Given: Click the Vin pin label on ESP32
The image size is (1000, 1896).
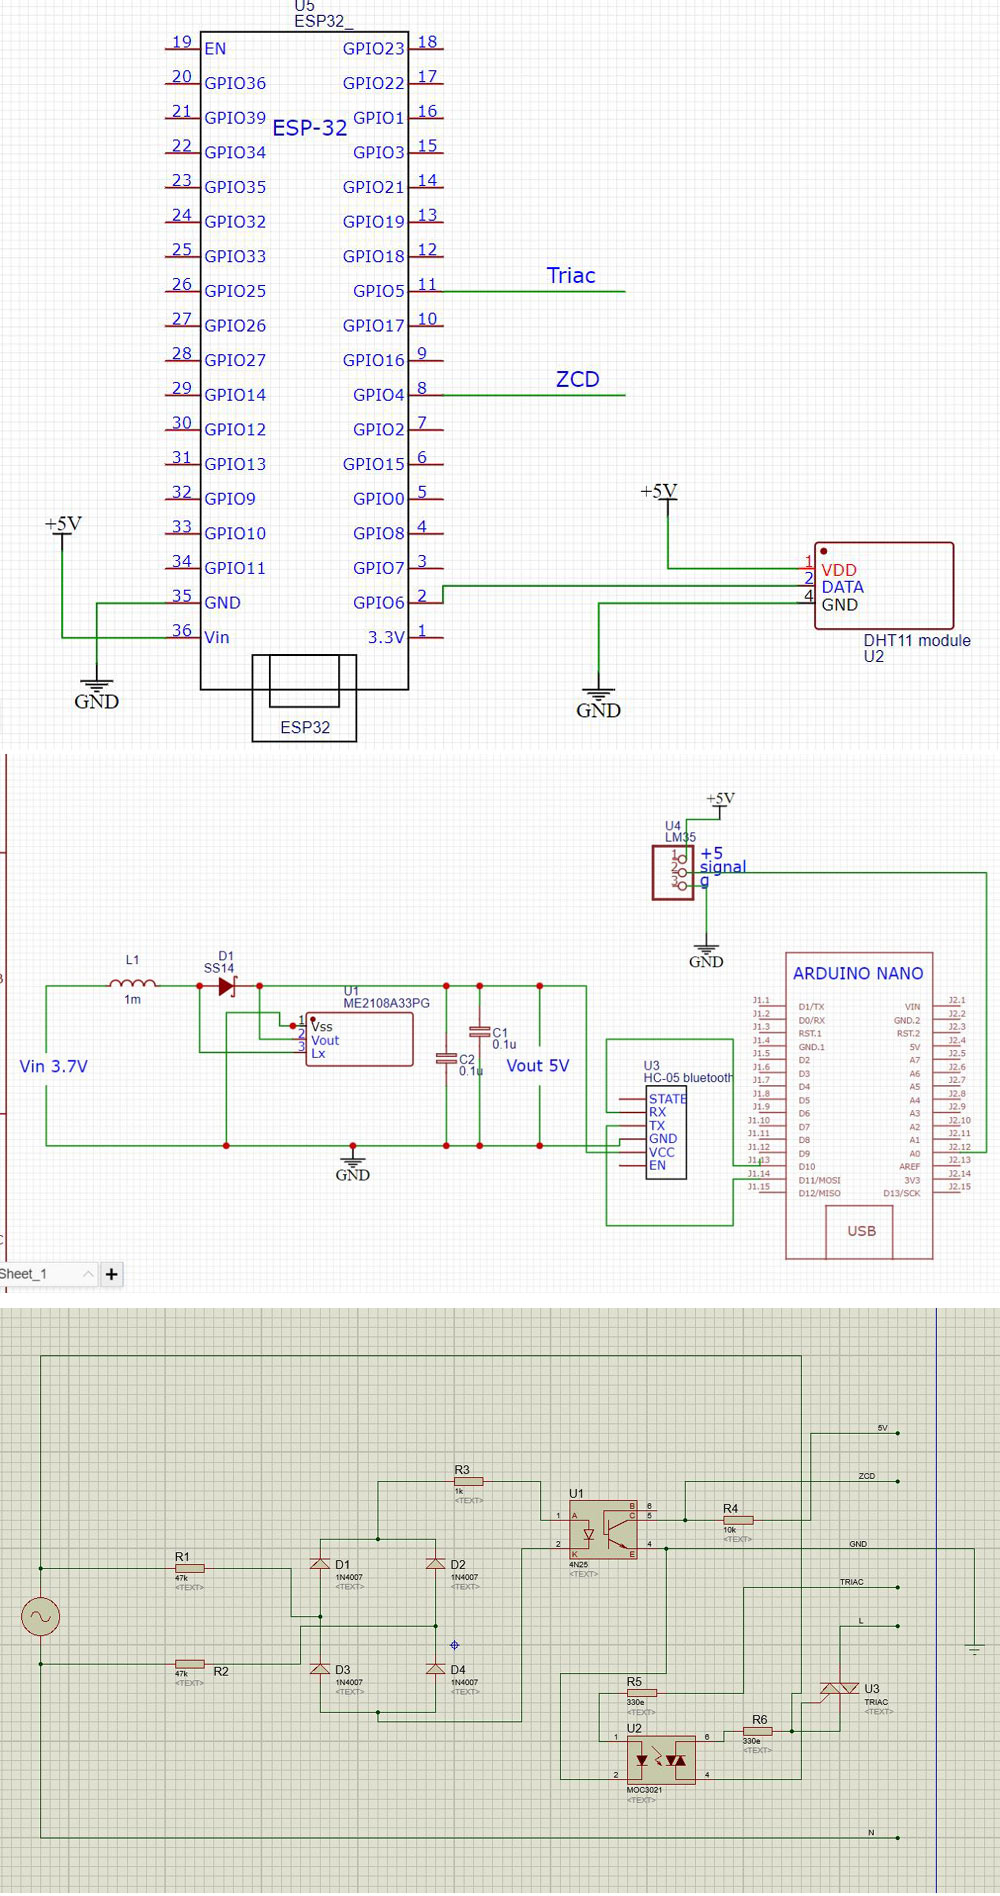Looking at the screenshot, I should coord(217,638).
